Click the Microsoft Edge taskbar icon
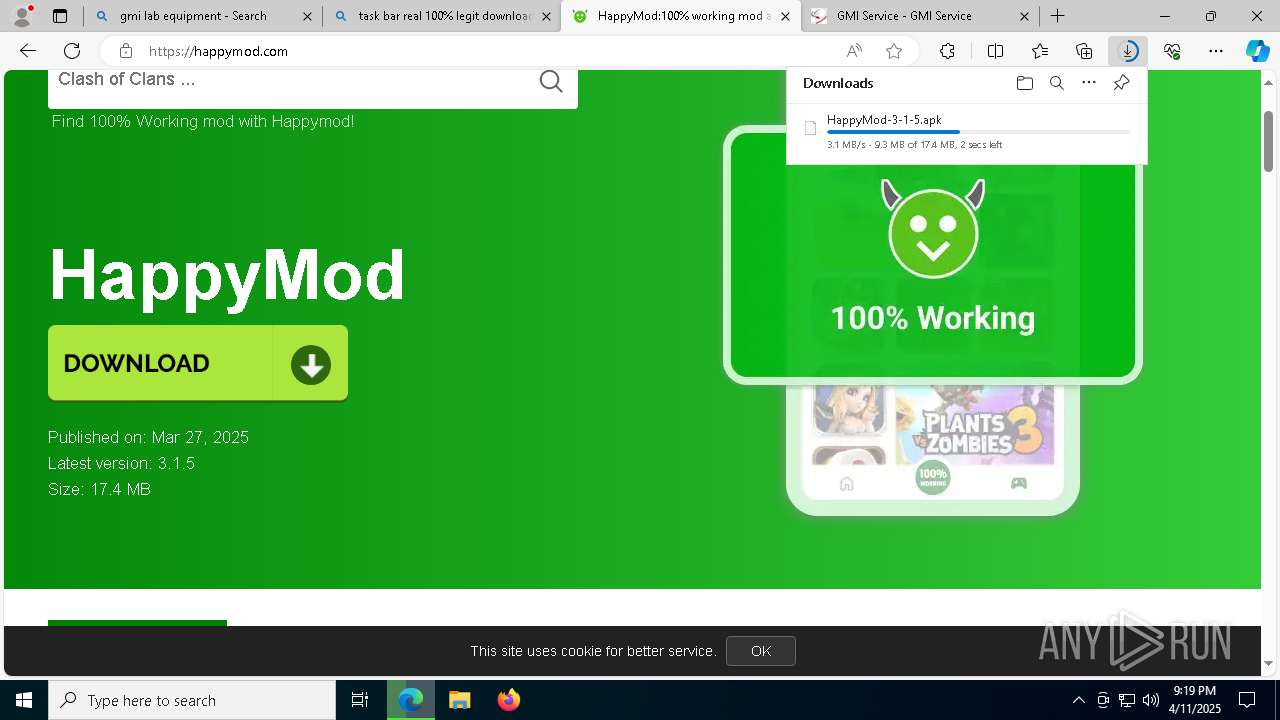The width and height of the screenshot is (1280, 720). pos(411,700)
